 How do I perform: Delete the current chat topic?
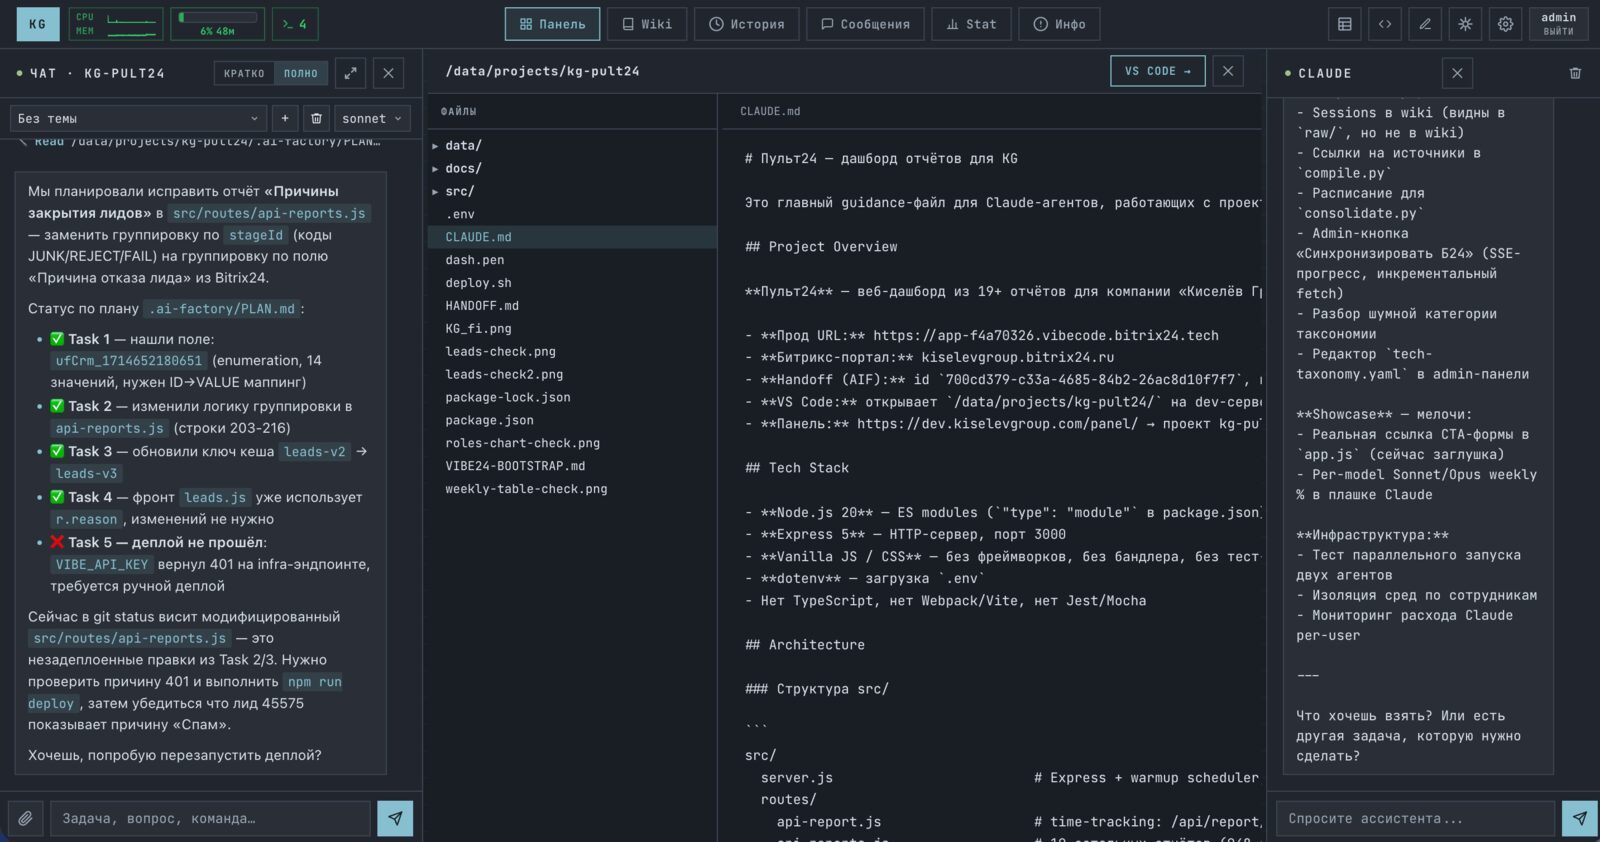point(316,118)
